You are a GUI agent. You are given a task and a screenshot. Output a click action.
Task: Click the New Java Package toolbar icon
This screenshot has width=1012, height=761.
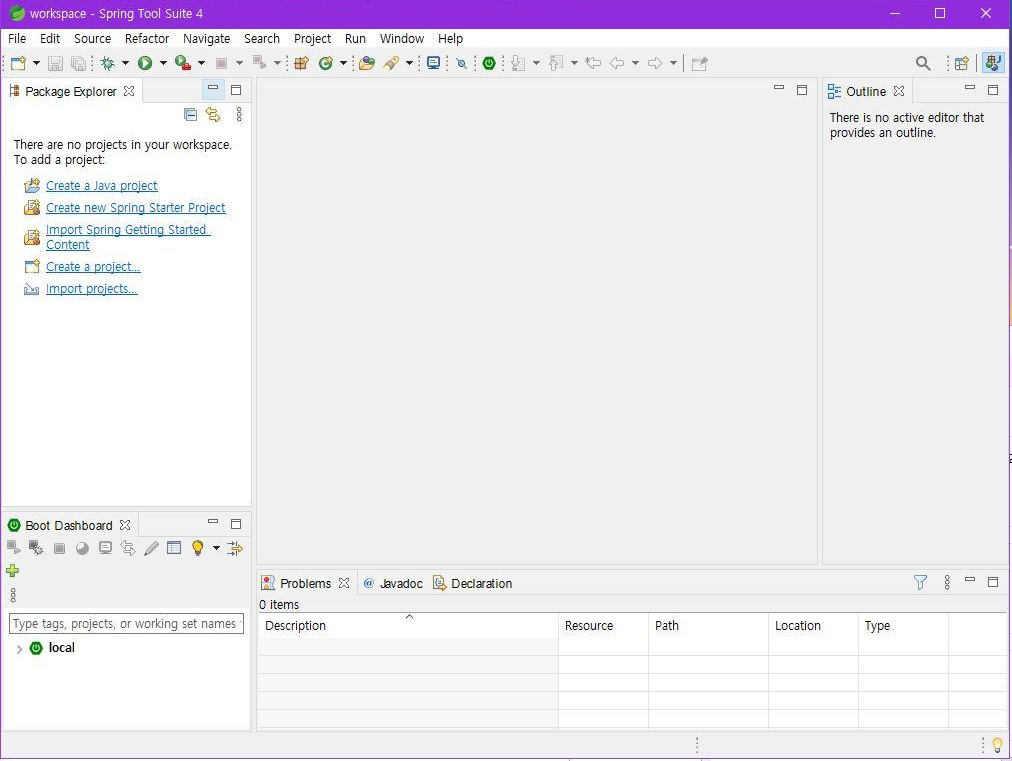pos(301,63)
